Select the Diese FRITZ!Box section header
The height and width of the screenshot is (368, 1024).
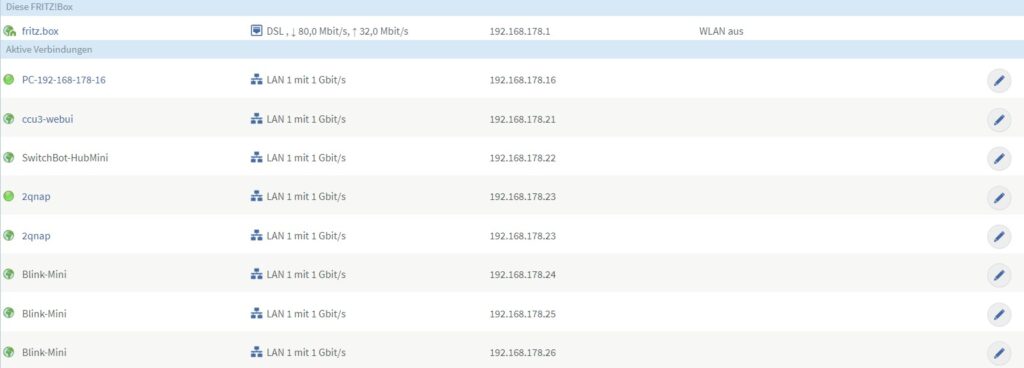coord(39,7)
